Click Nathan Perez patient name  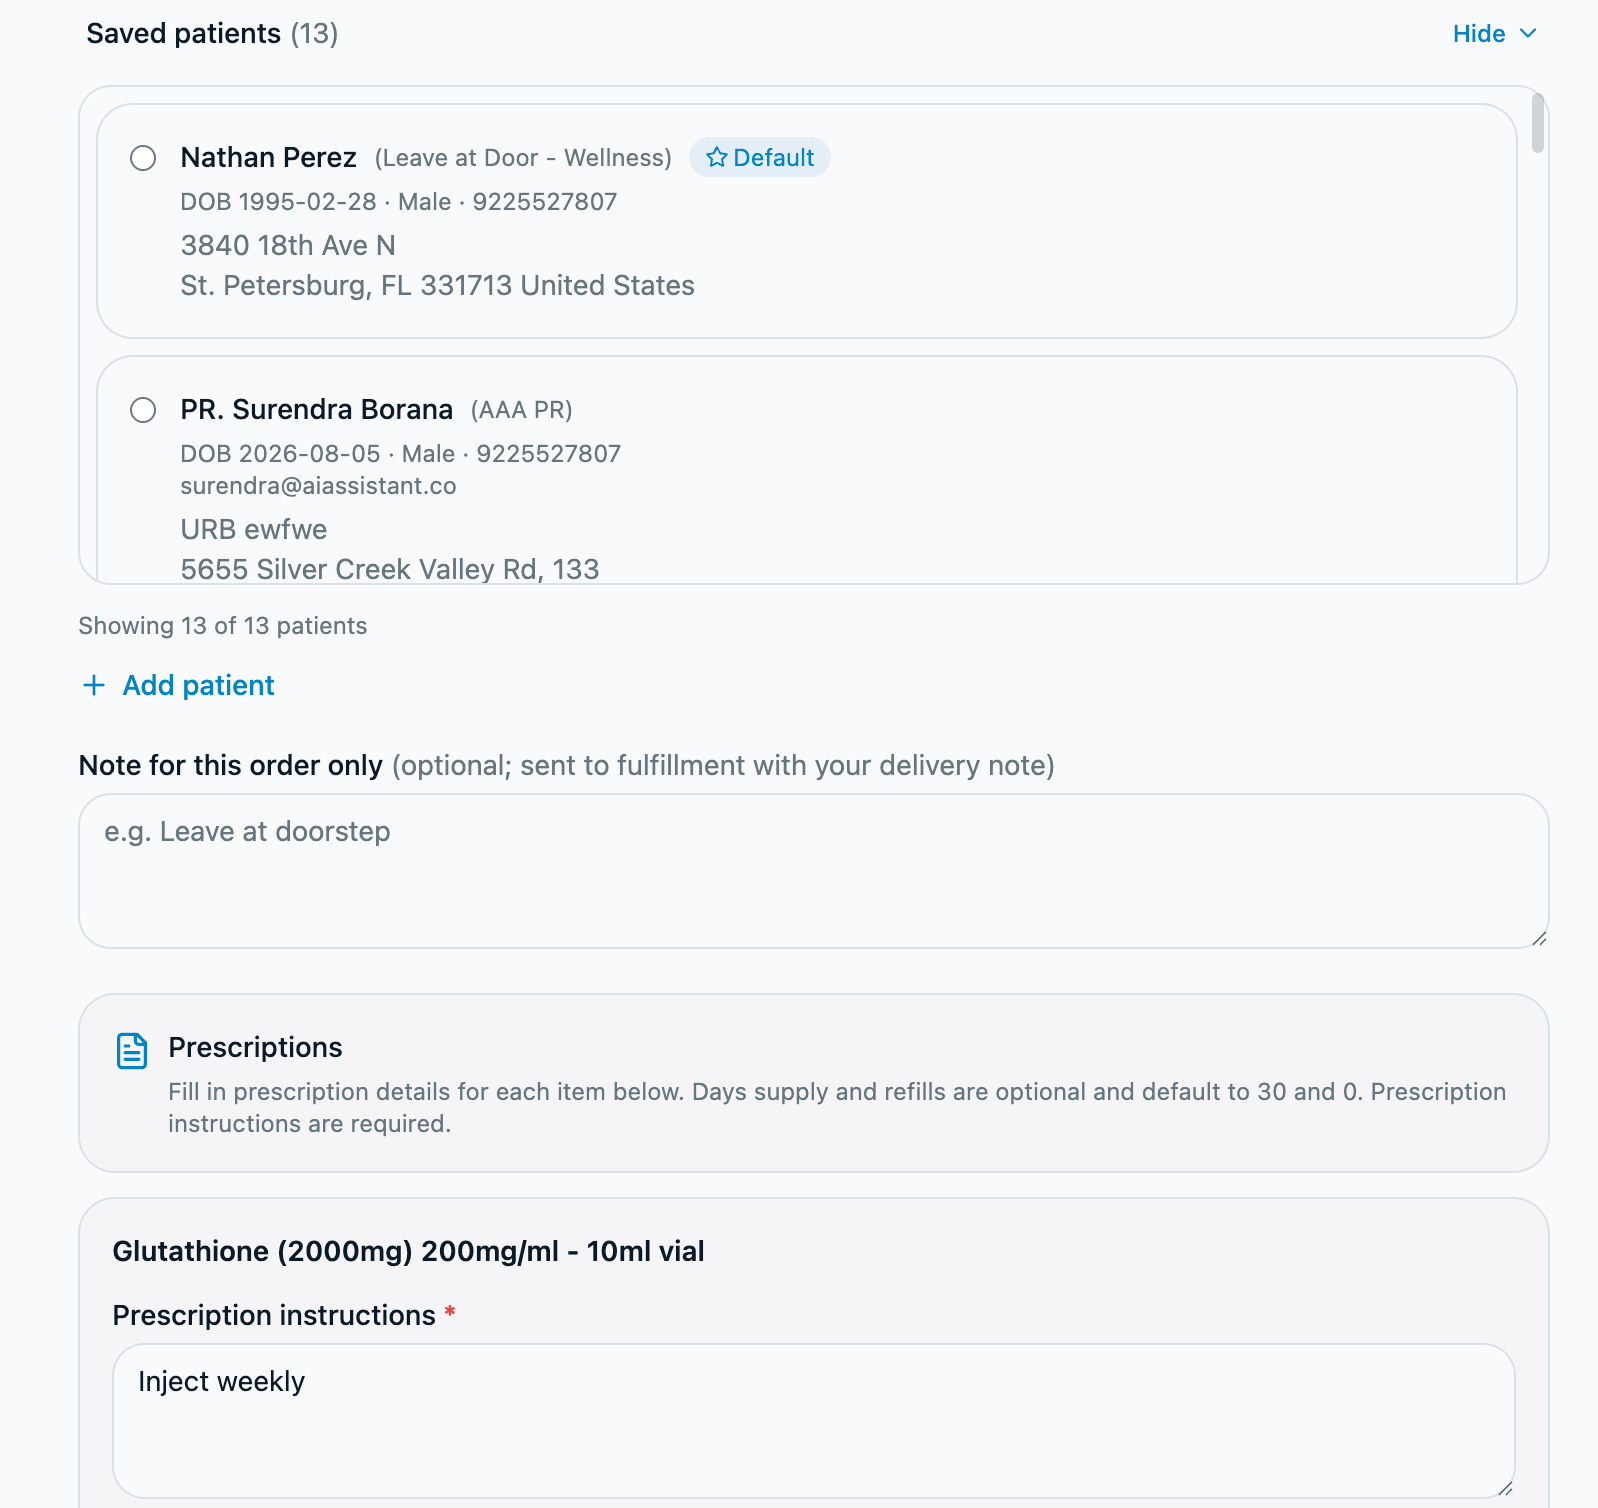click(x=268, y=157)
